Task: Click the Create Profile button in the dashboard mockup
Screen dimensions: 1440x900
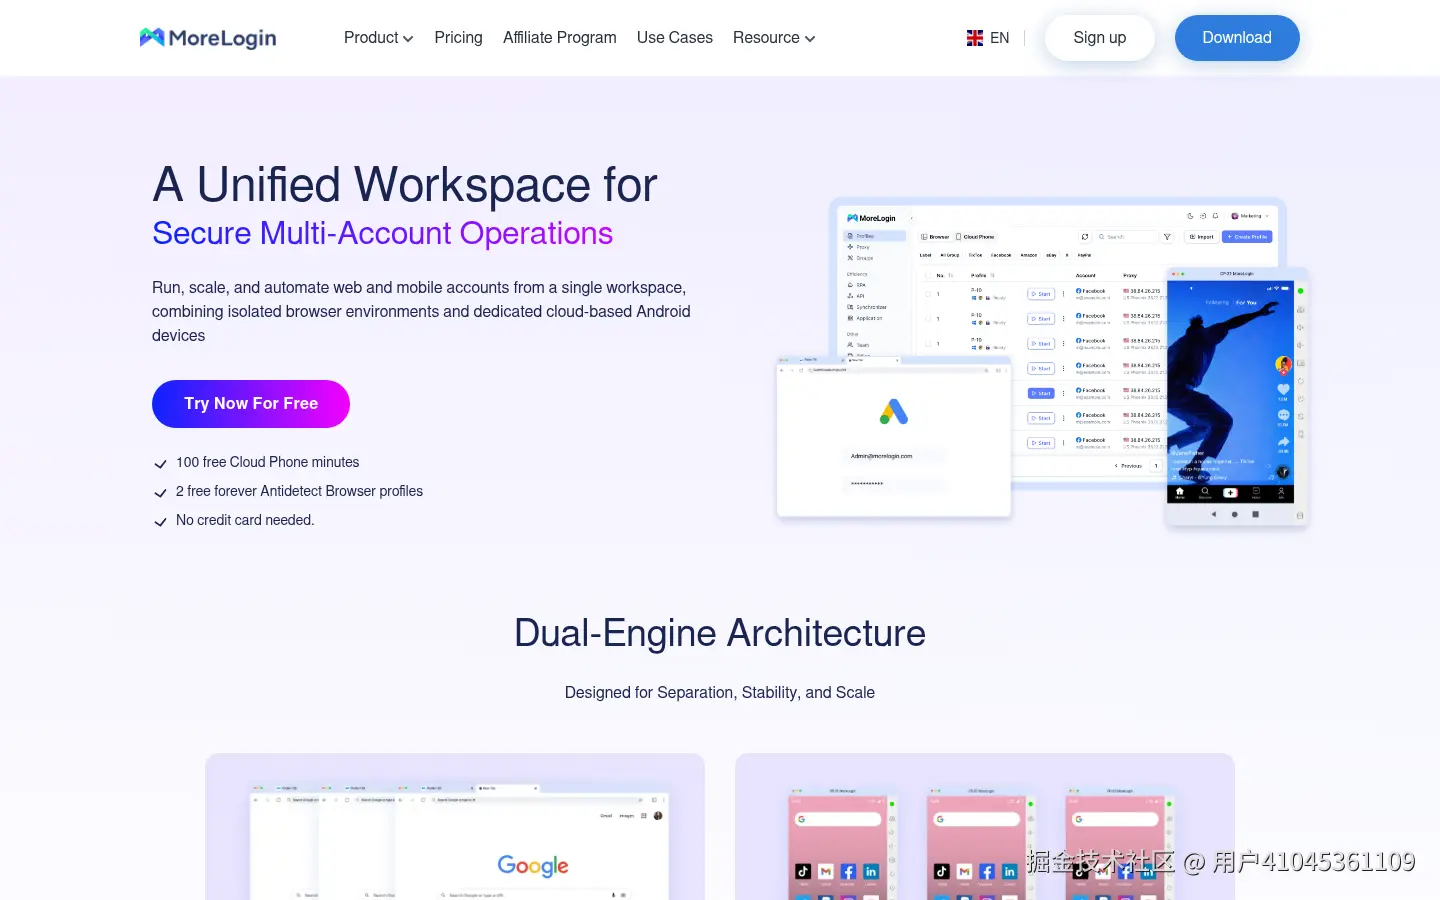Action: (1247, 237)
